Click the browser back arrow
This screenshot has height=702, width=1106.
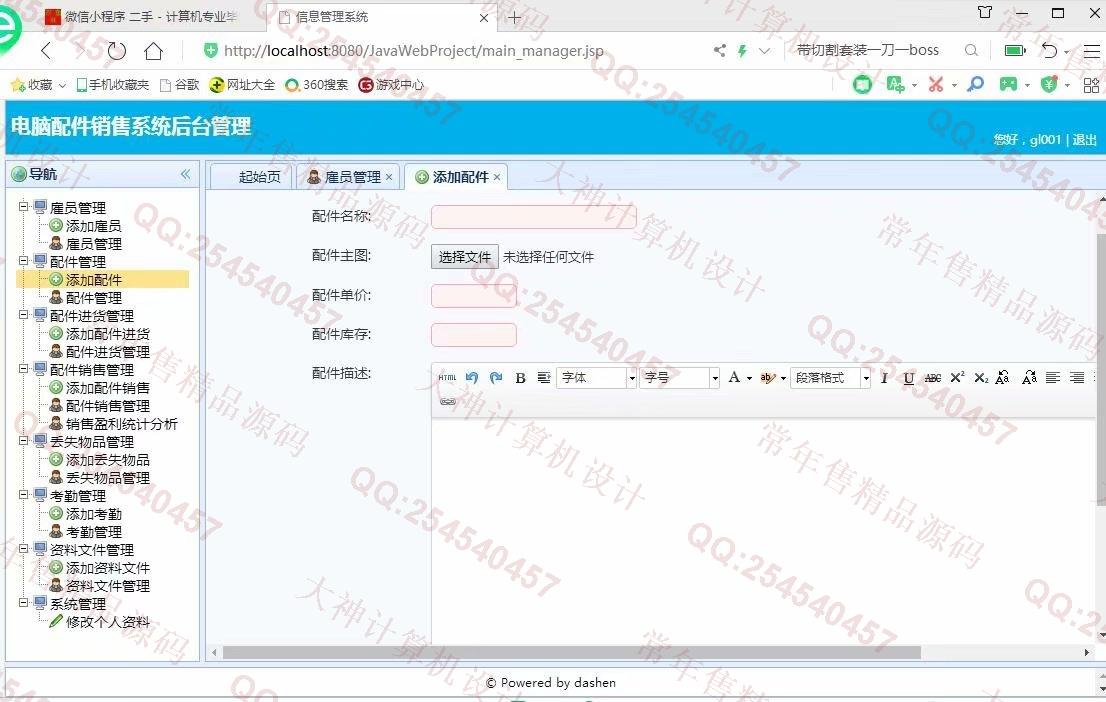click(x=47, y=51)
